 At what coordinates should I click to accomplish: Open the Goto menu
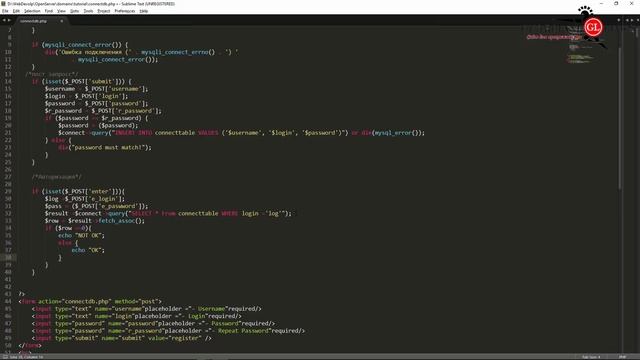(x=75, y=11)
